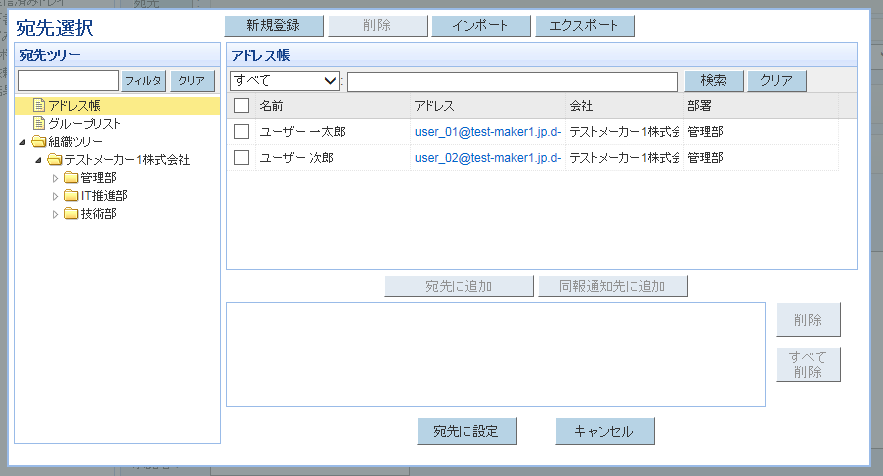The width and height of the screenshot is (883, 476).
Task: Click the グループリスト document icon
Action: [39, 124]
